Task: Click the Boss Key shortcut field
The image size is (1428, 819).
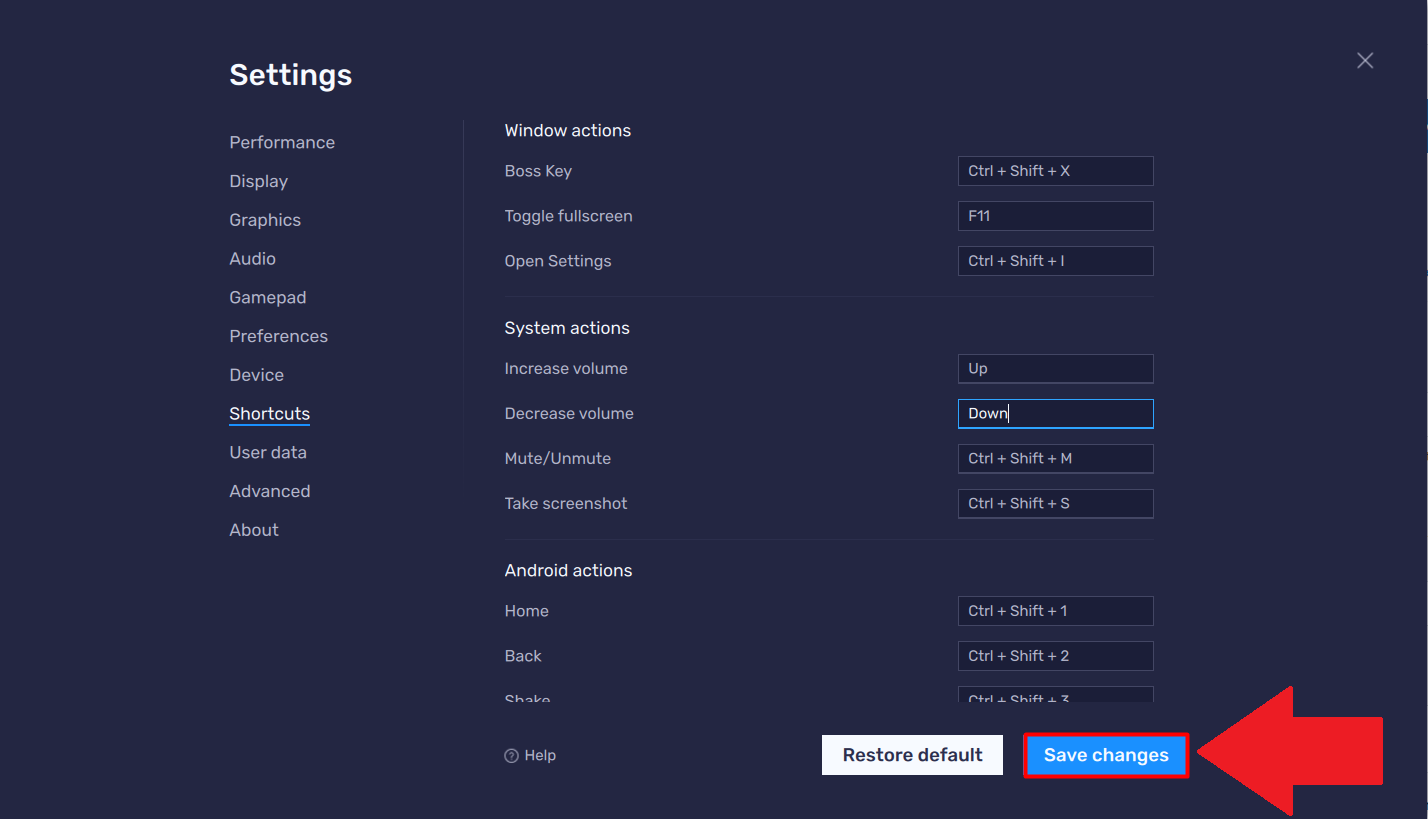Action: 1055,170
